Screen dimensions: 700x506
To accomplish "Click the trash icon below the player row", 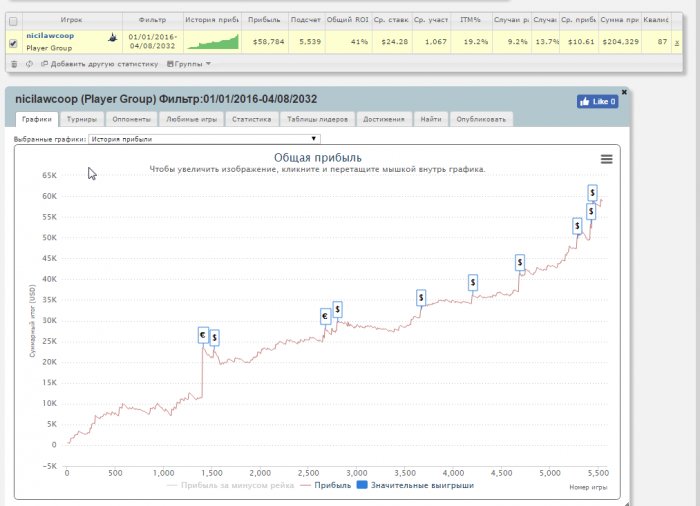I will coord(14,63).
